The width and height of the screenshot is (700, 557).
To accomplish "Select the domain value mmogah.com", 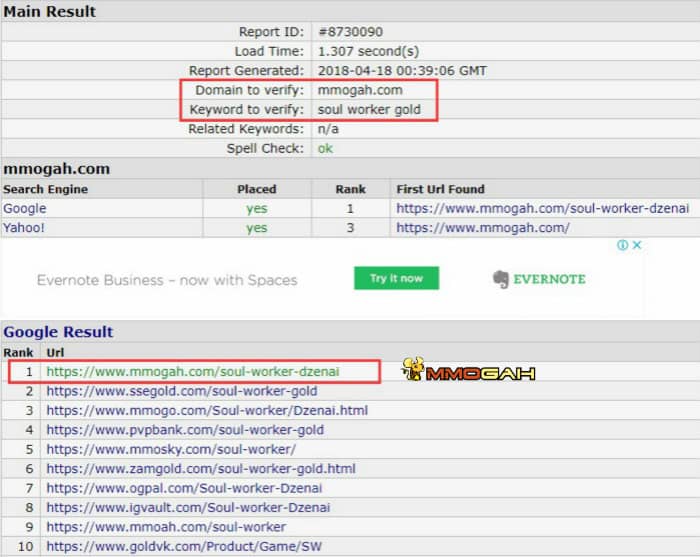I will pos(360,90).
